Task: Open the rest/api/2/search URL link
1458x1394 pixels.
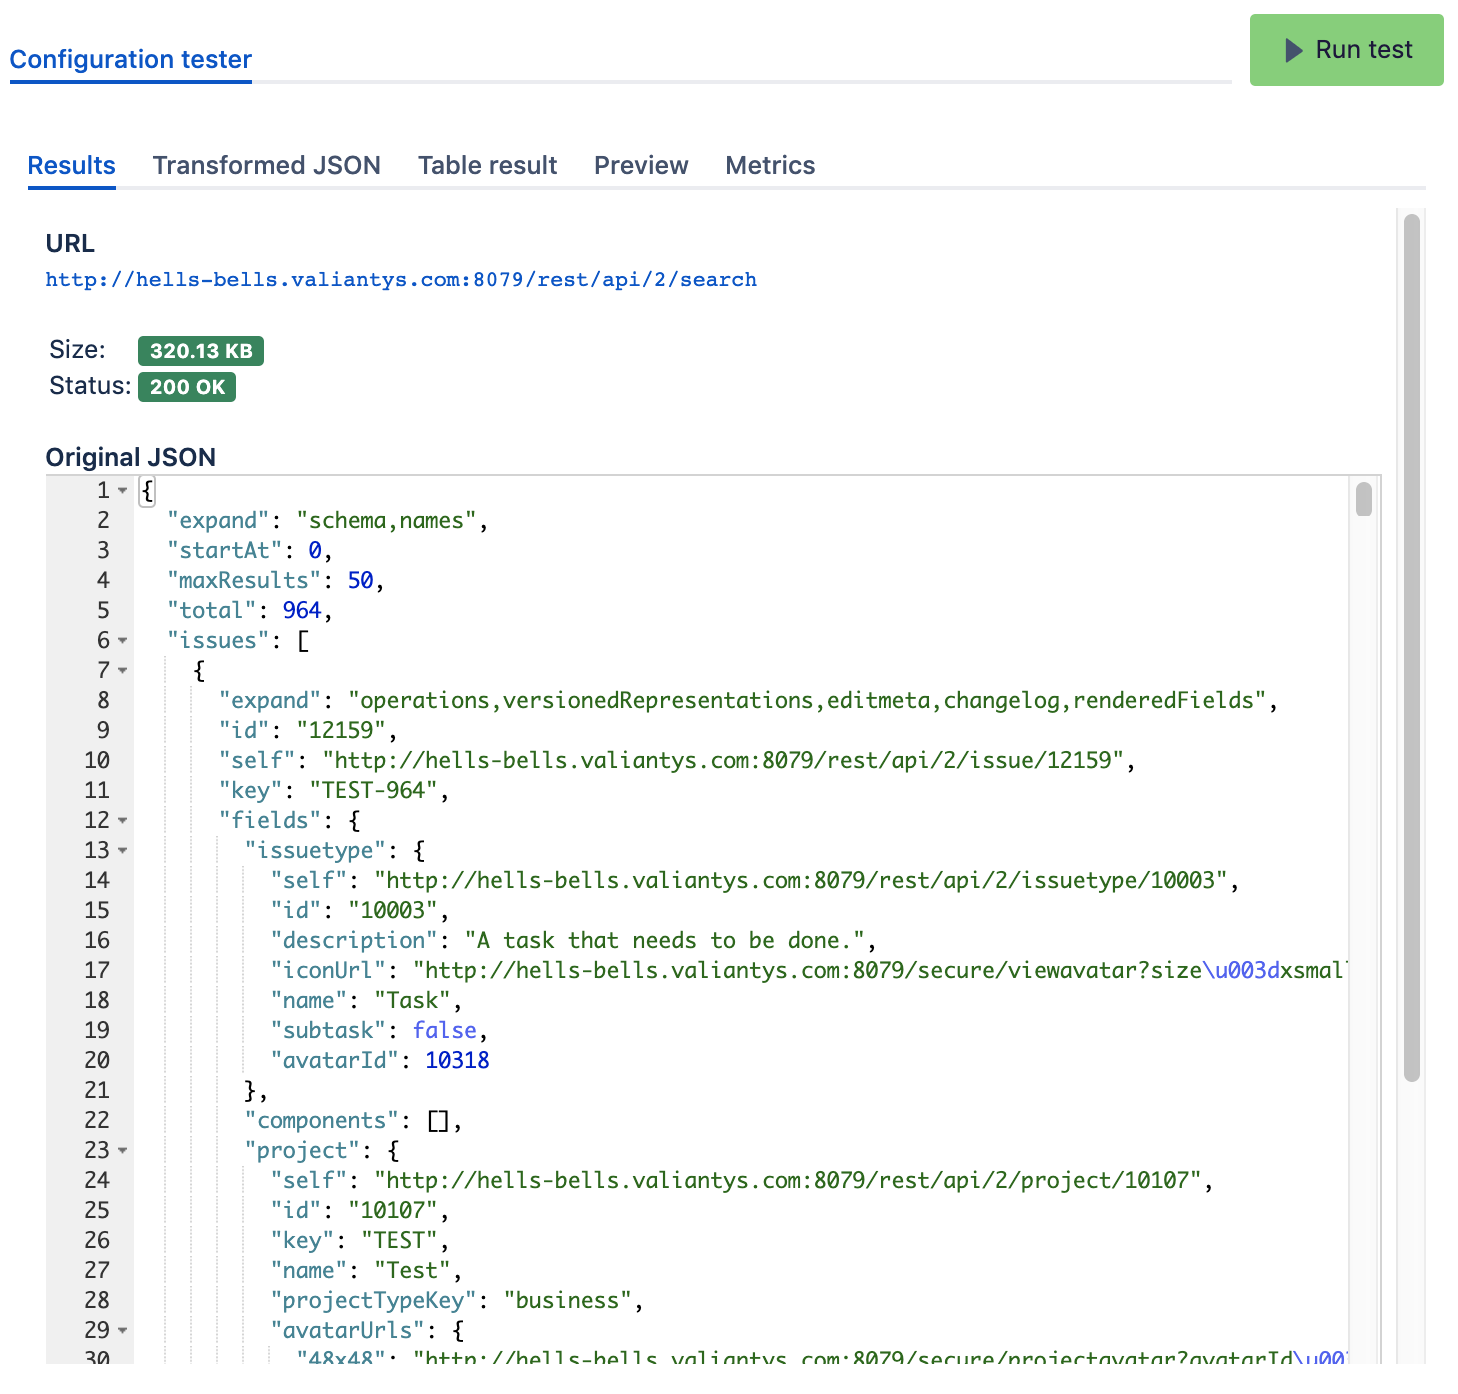Action: pos(400,280)
